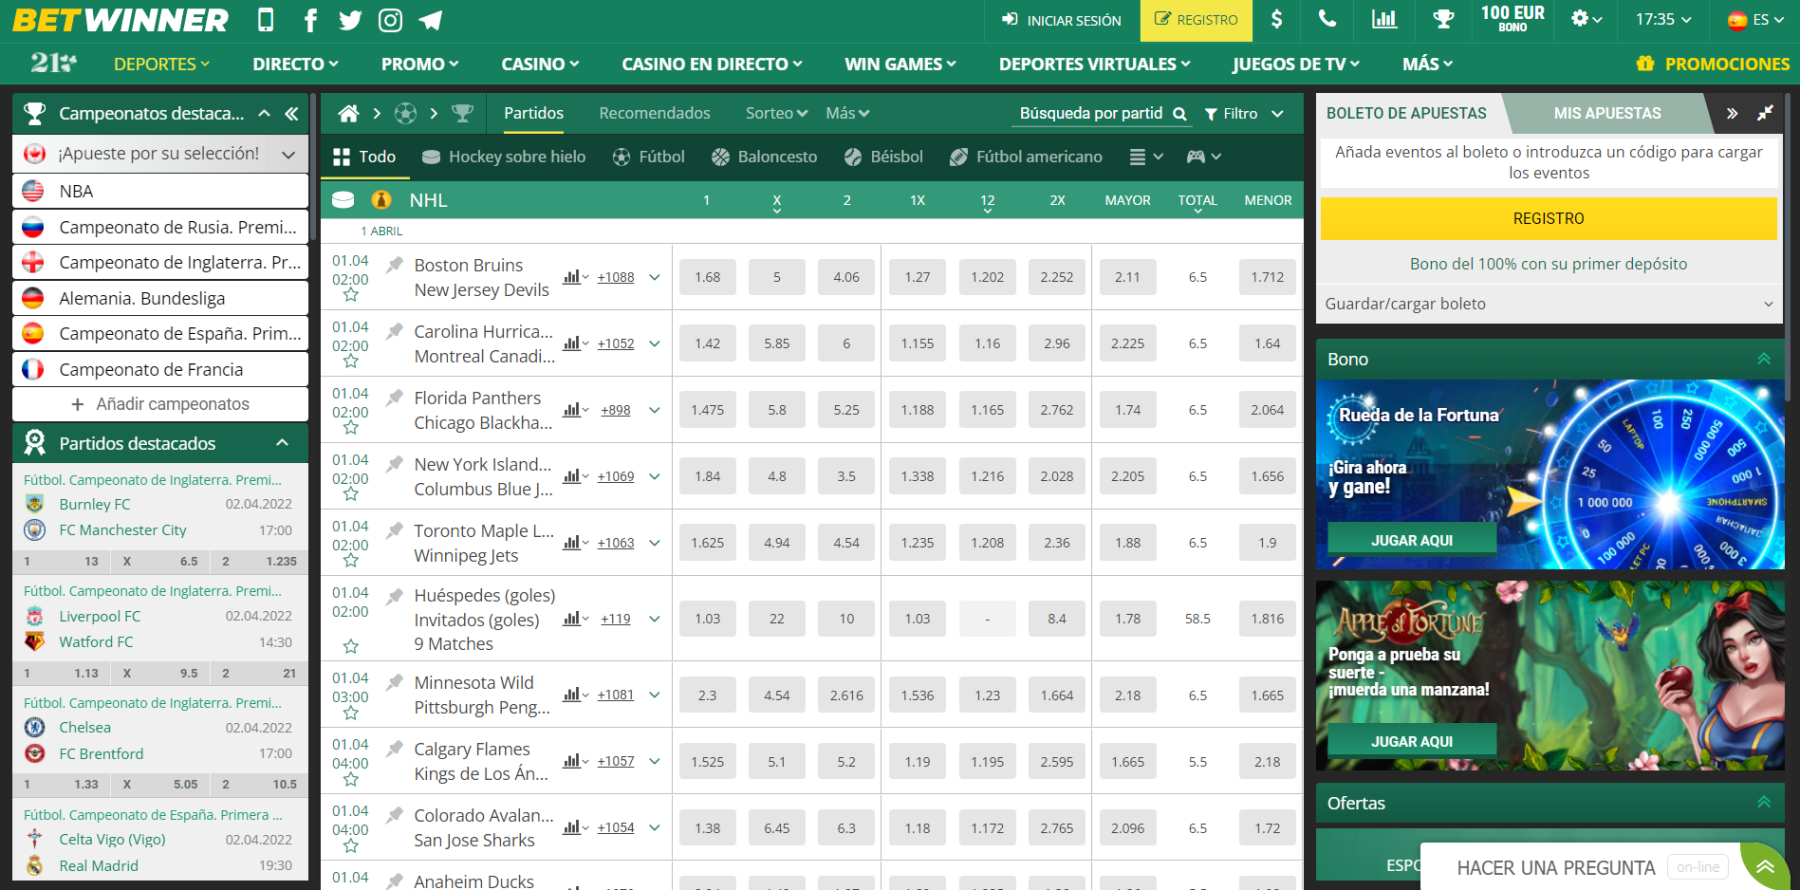
Task: Click the NHL league info icon
Action: 381,200
